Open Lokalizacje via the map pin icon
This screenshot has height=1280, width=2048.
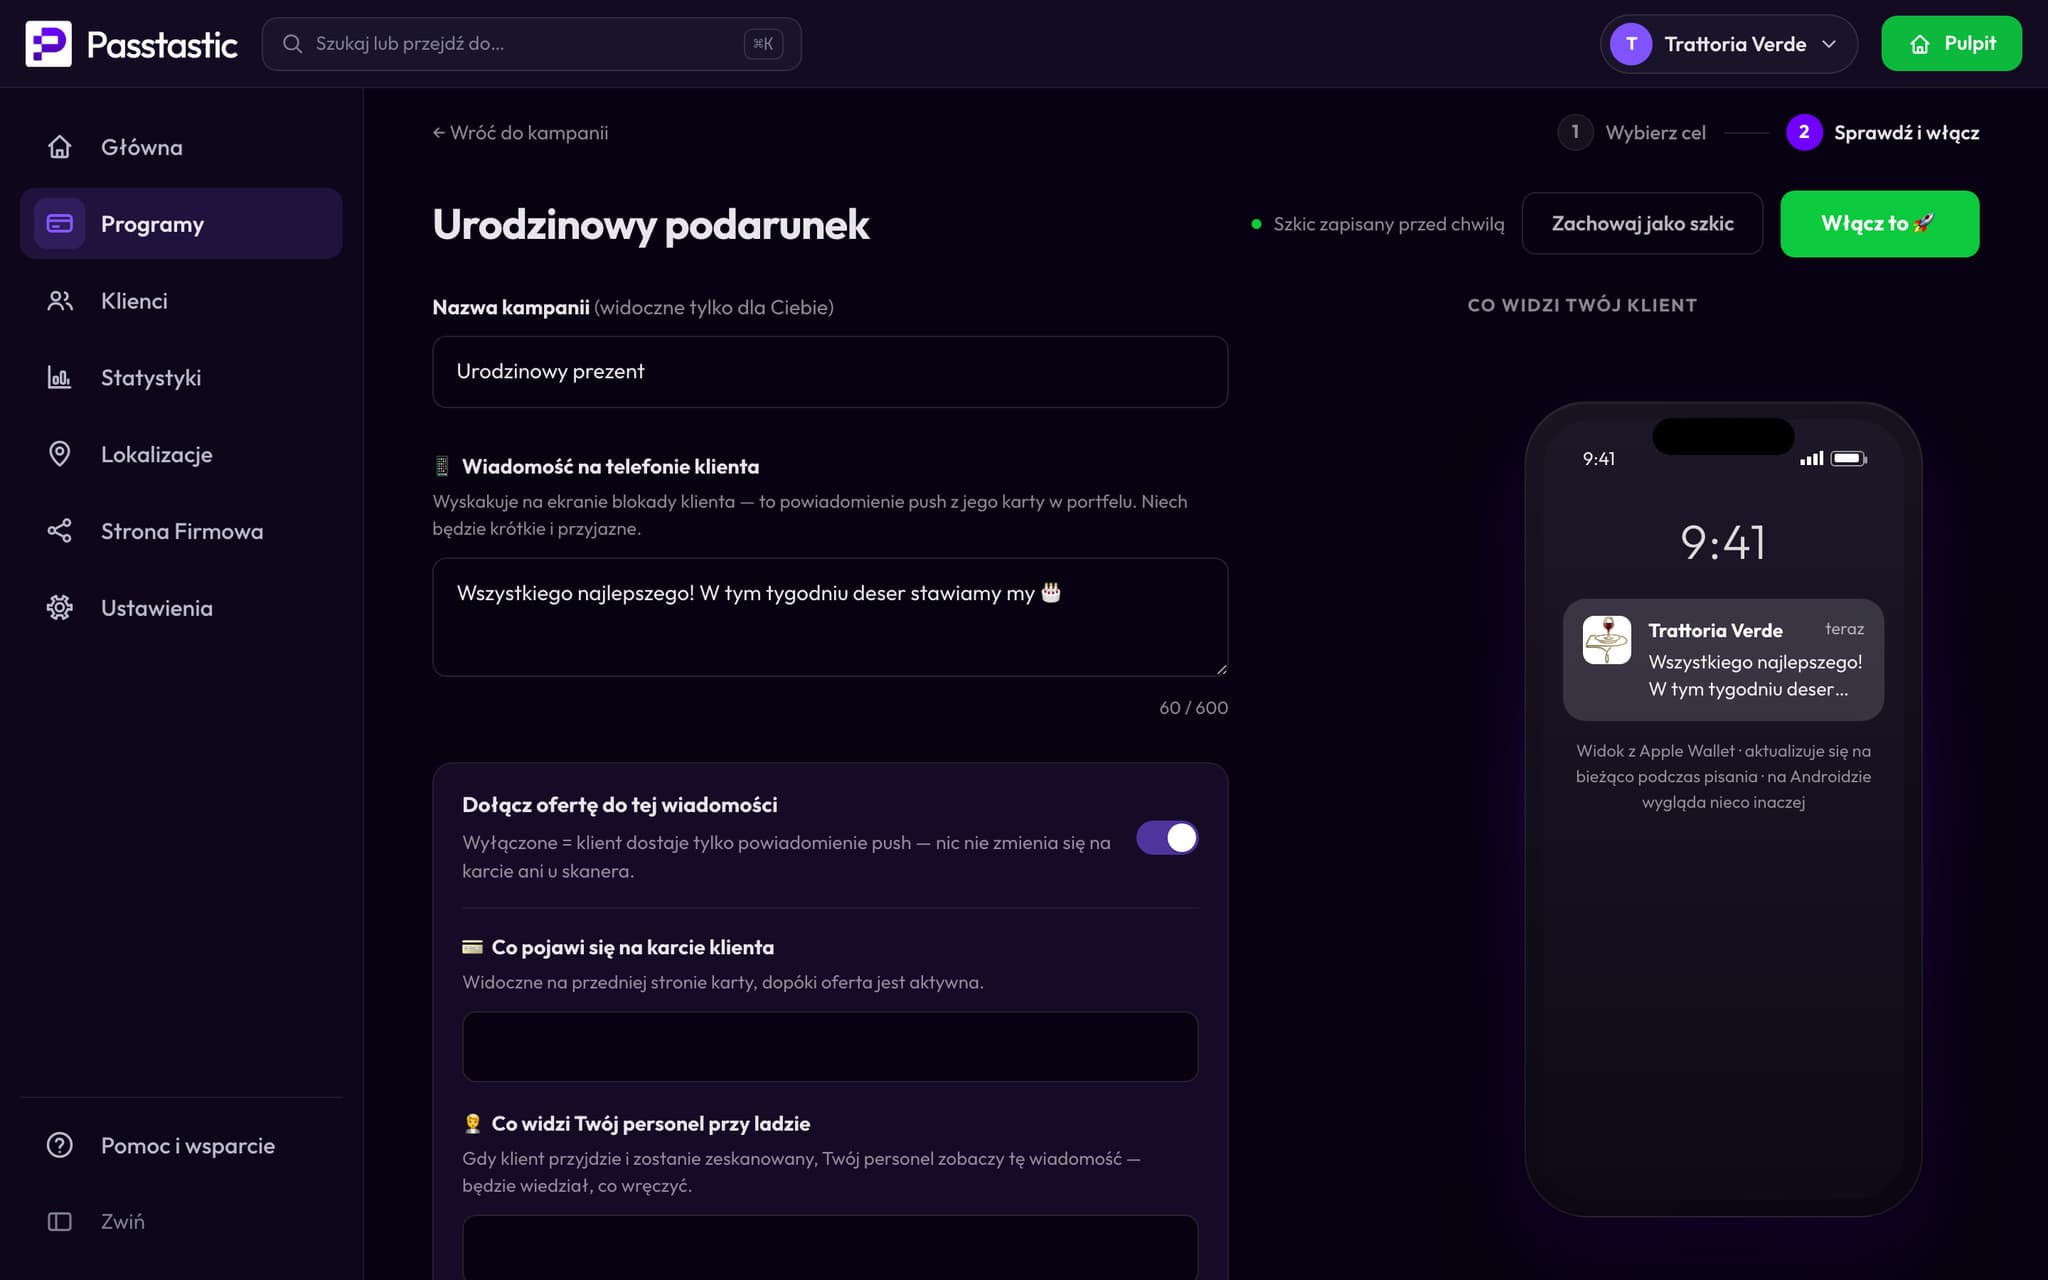[60, 454]
